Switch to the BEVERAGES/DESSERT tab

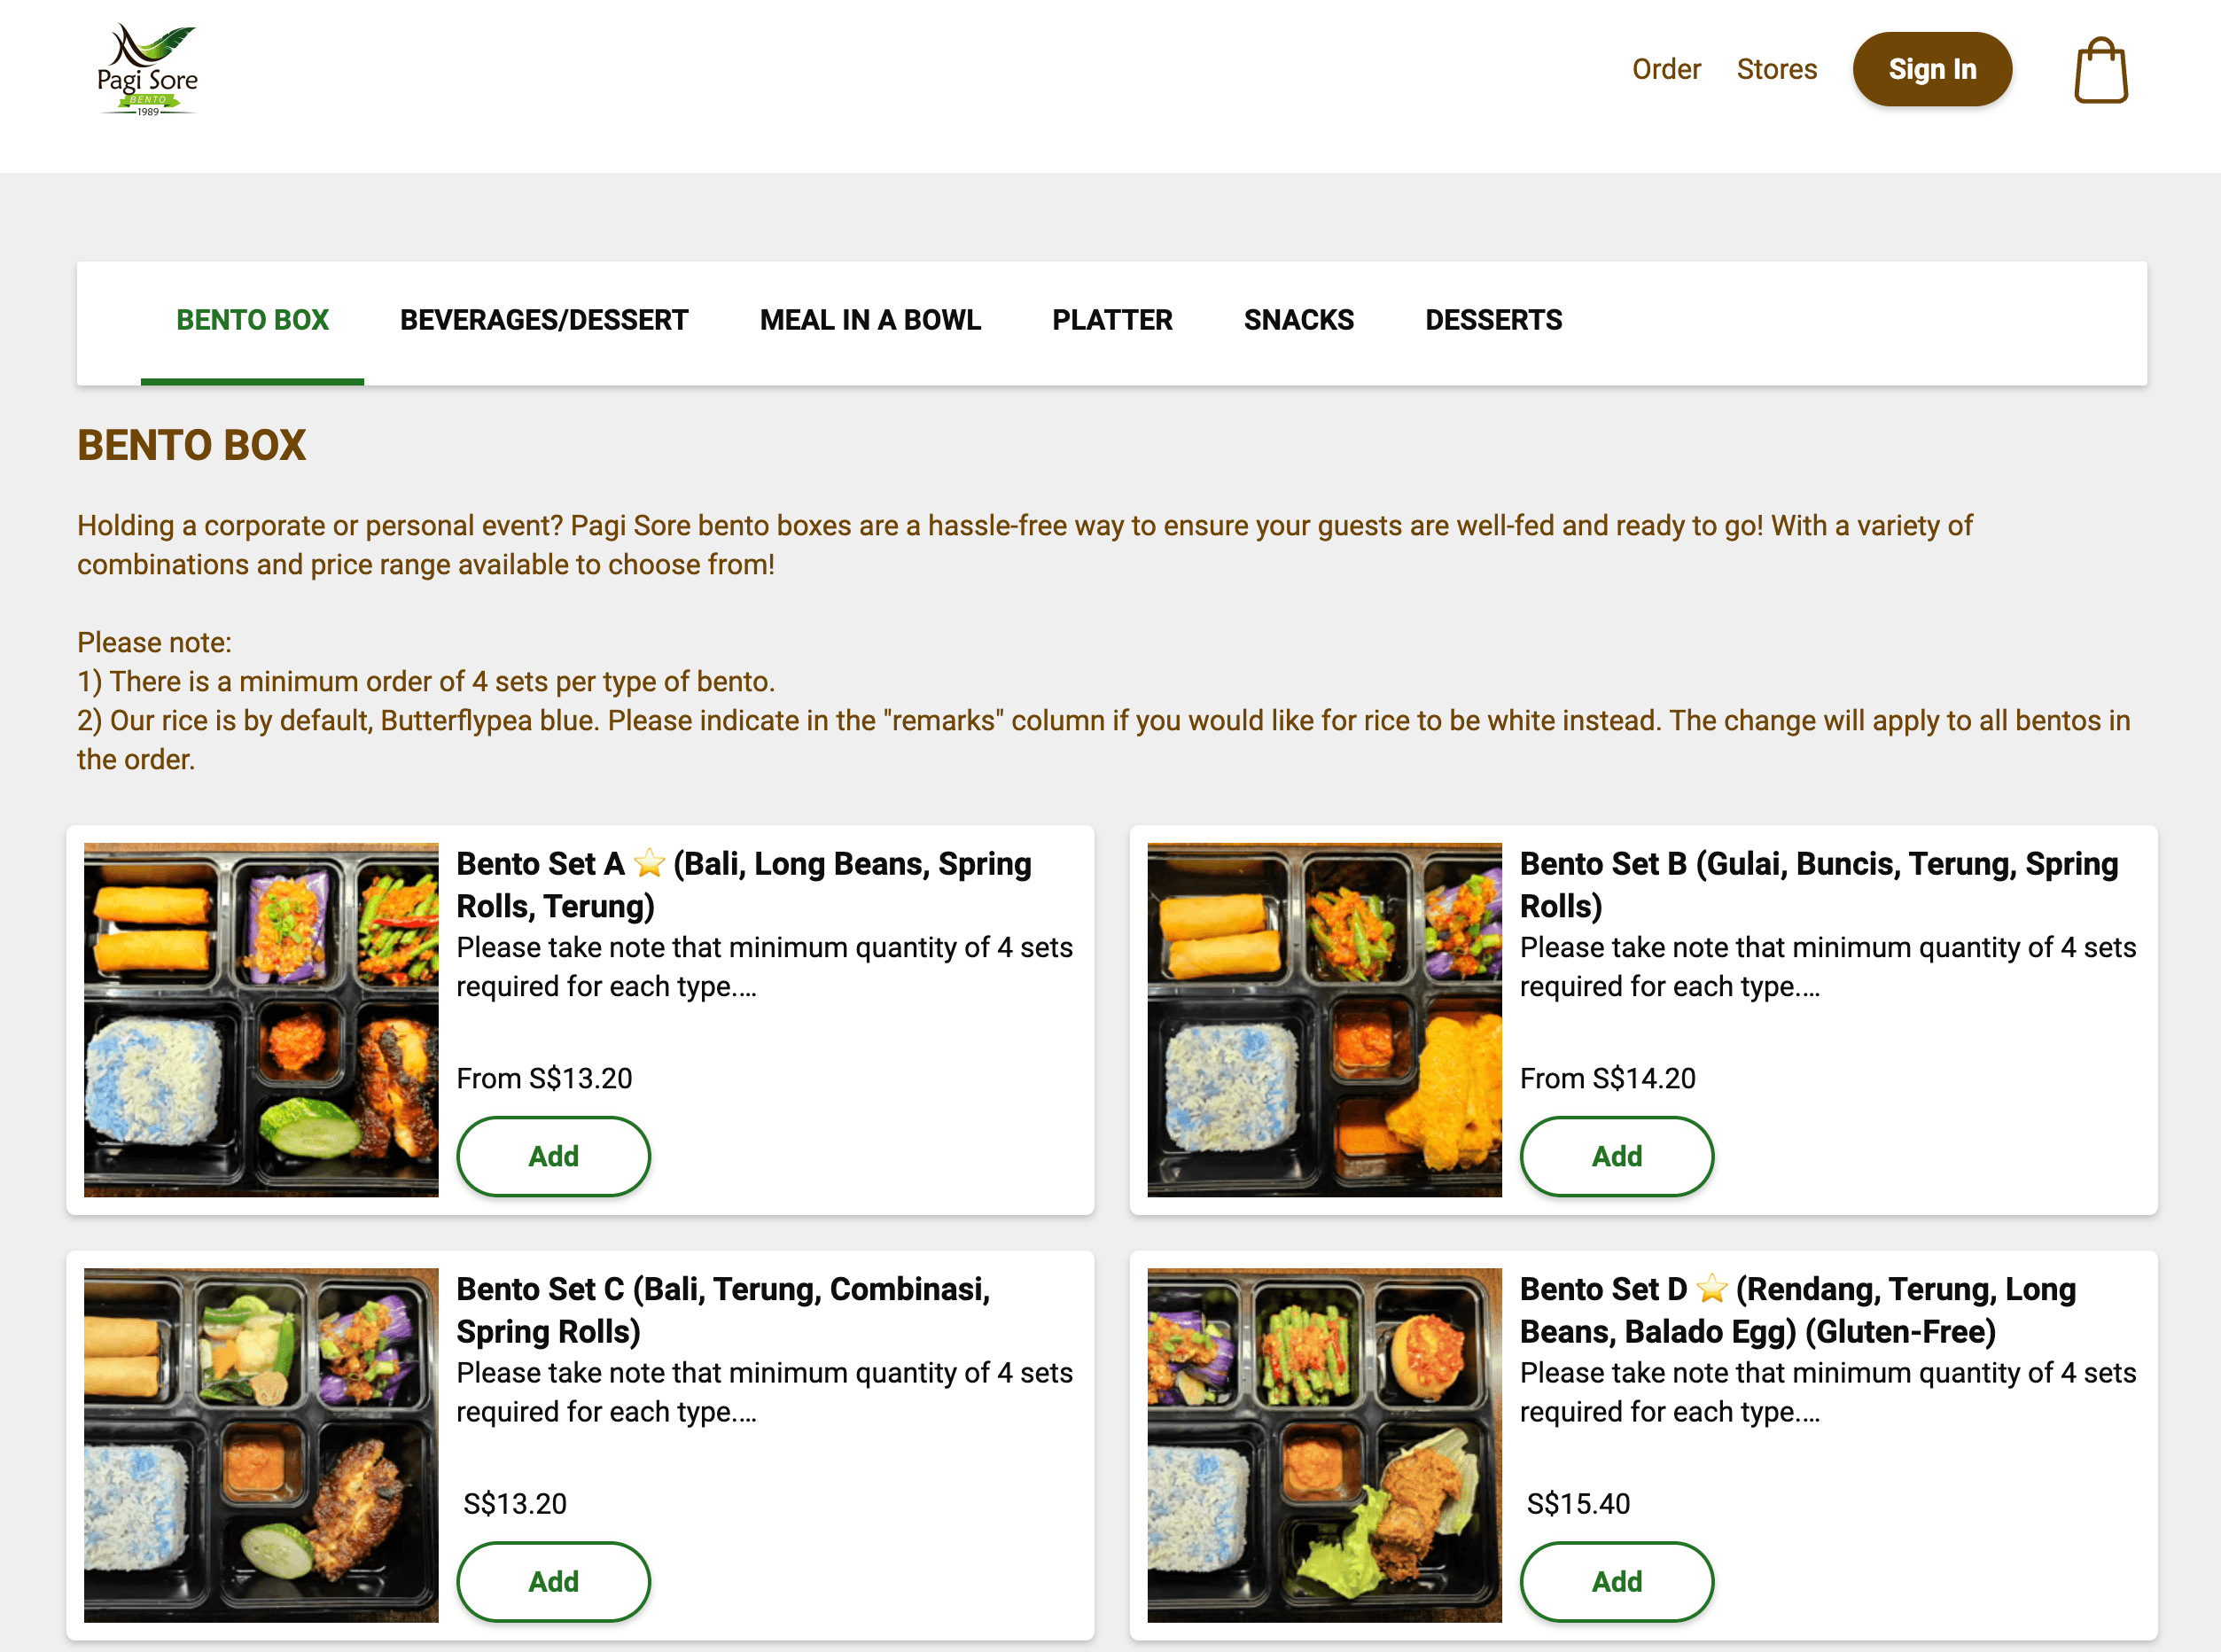(544, 320)
